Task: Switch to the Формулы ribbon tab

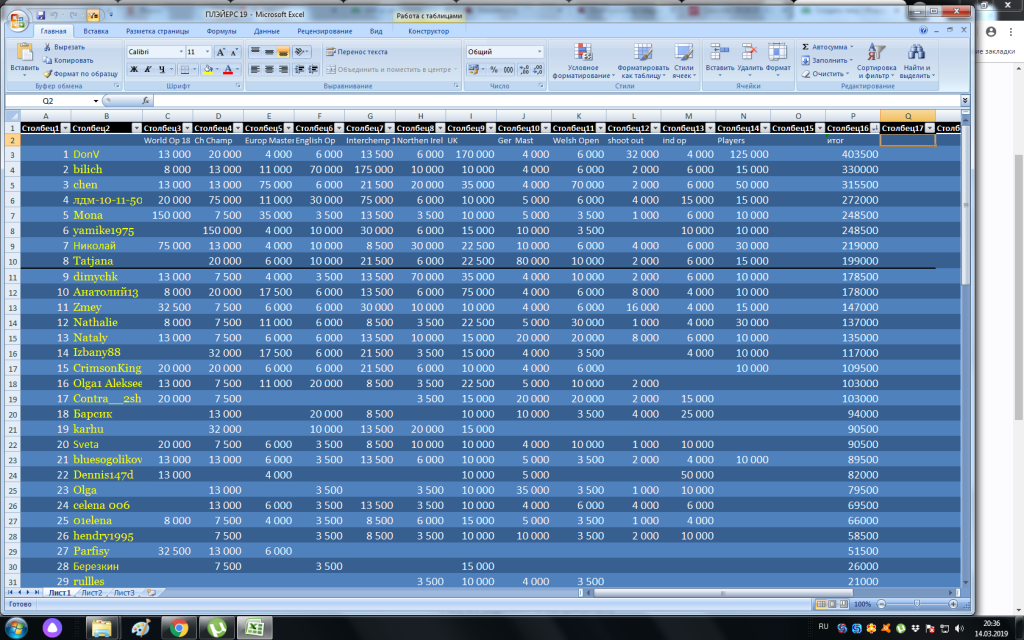Action: click(x=221, y=31)
